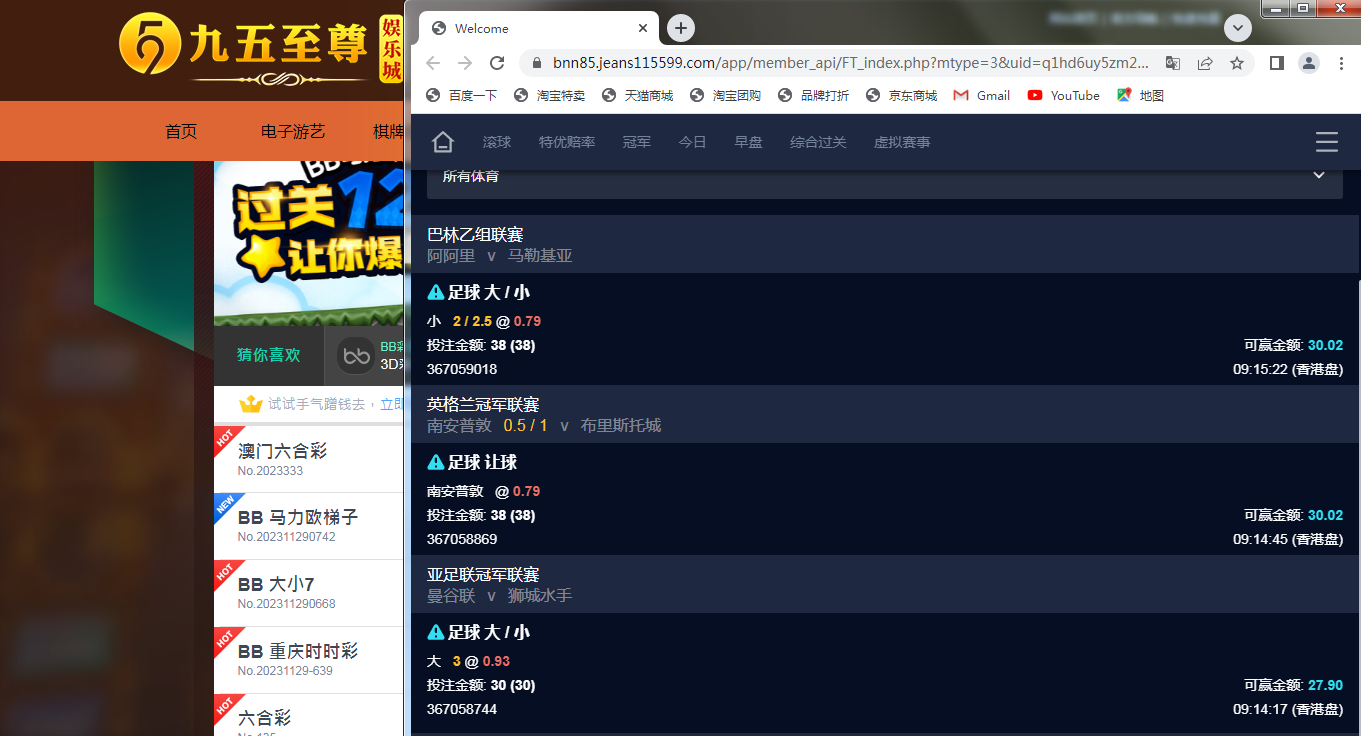Switch to 早盘 tab

click(x=749, y=142)
